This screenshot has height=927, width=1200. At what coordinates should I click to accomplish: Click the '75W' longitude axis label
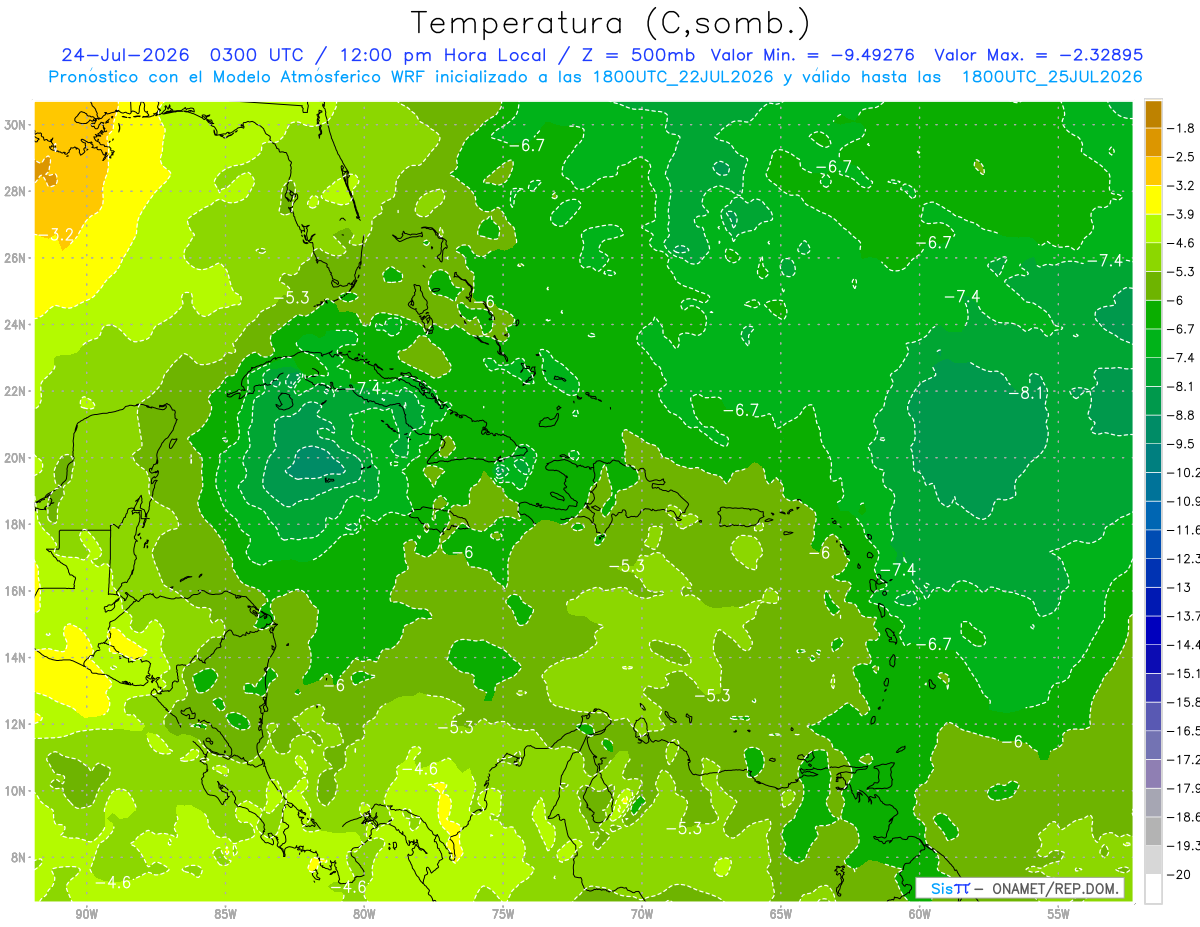pyautogui.click(x=503, y=914)
